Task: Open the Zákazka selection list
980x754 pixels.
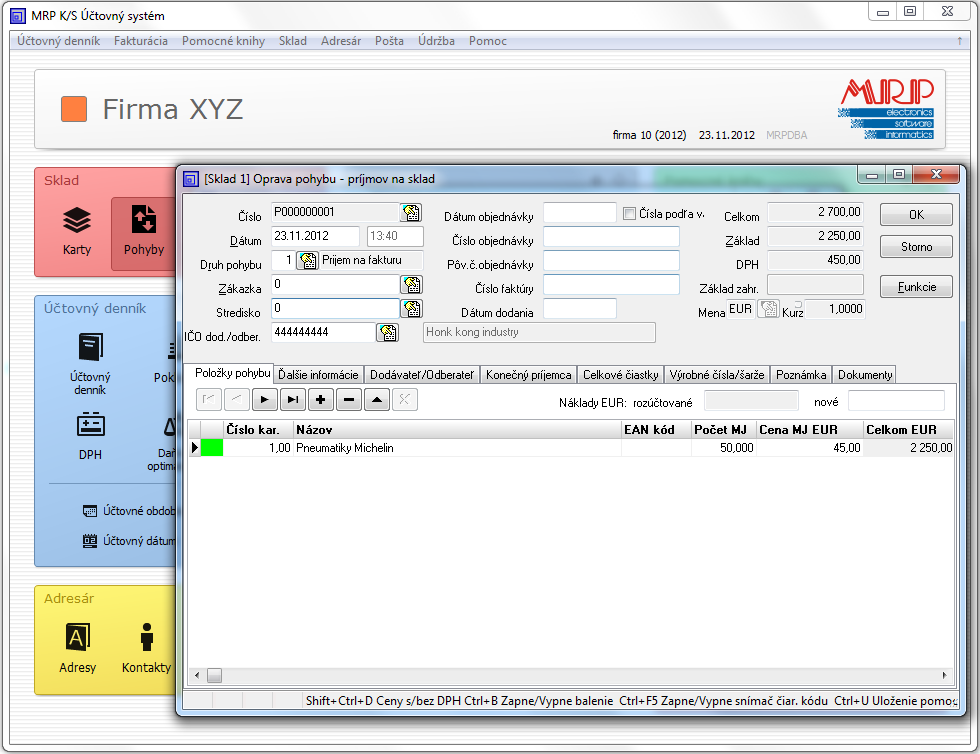Action: pyautogui.click(x=411, y=284)
